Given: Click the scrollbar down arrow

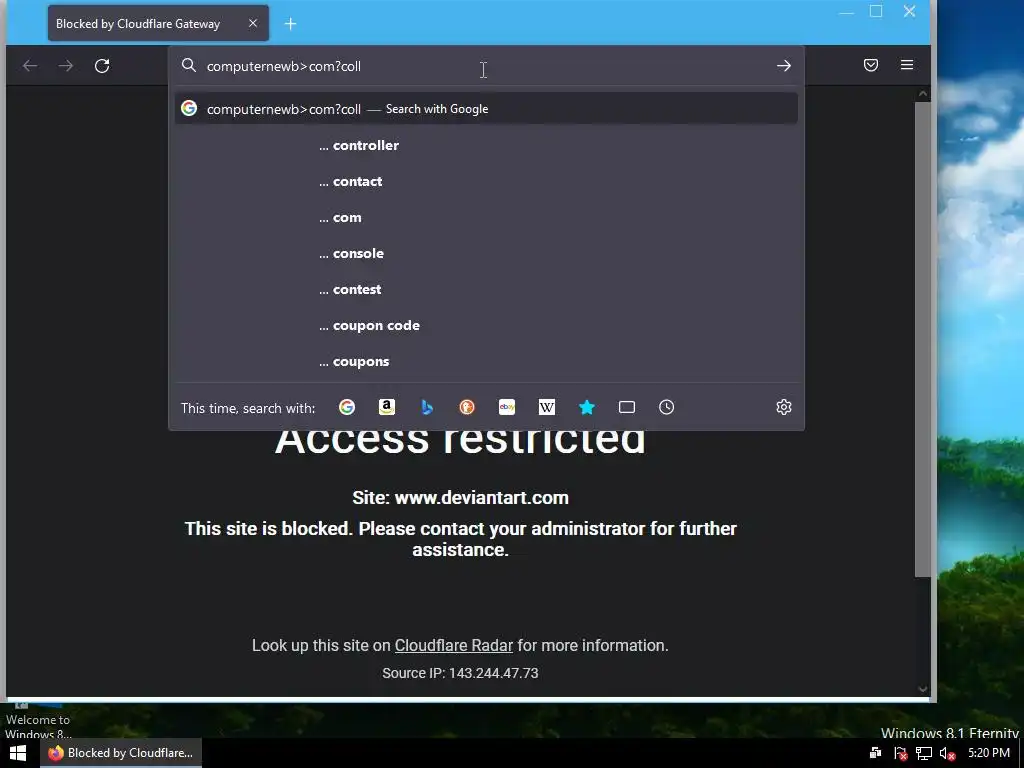Looking at the screenshot, I should (922, 688).
